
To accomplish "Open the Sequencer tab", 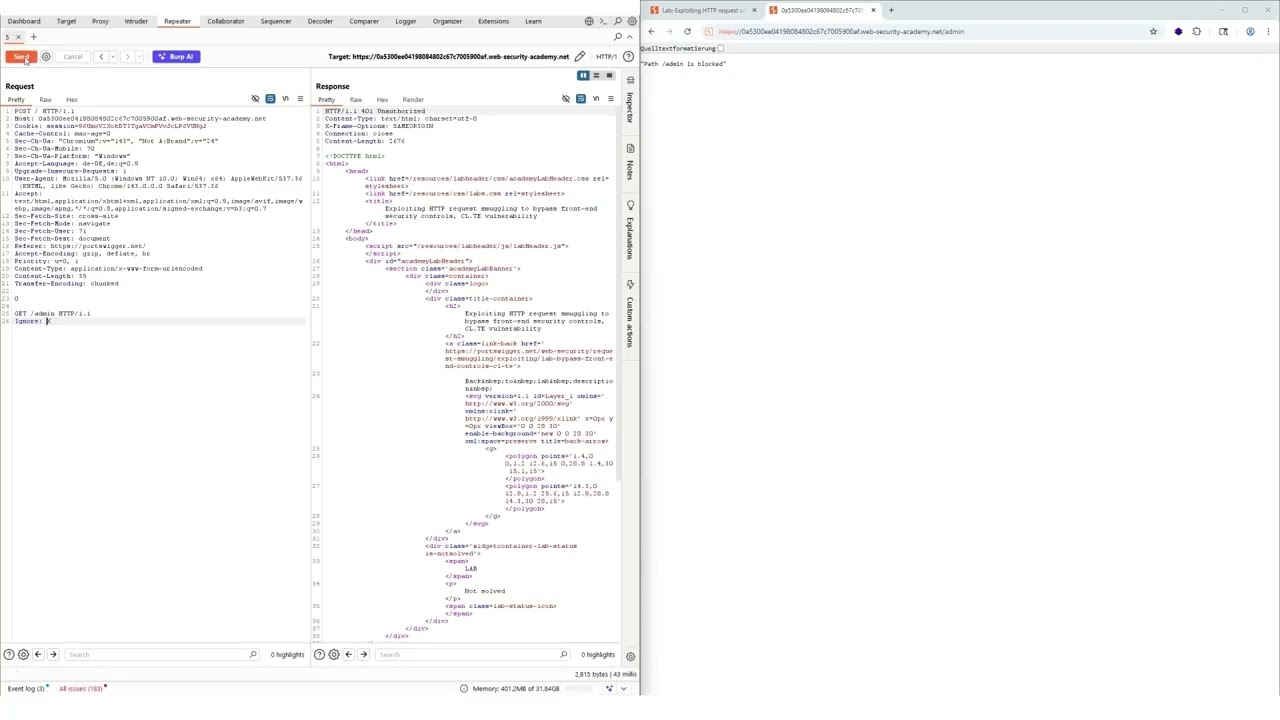I will (276, 21).
